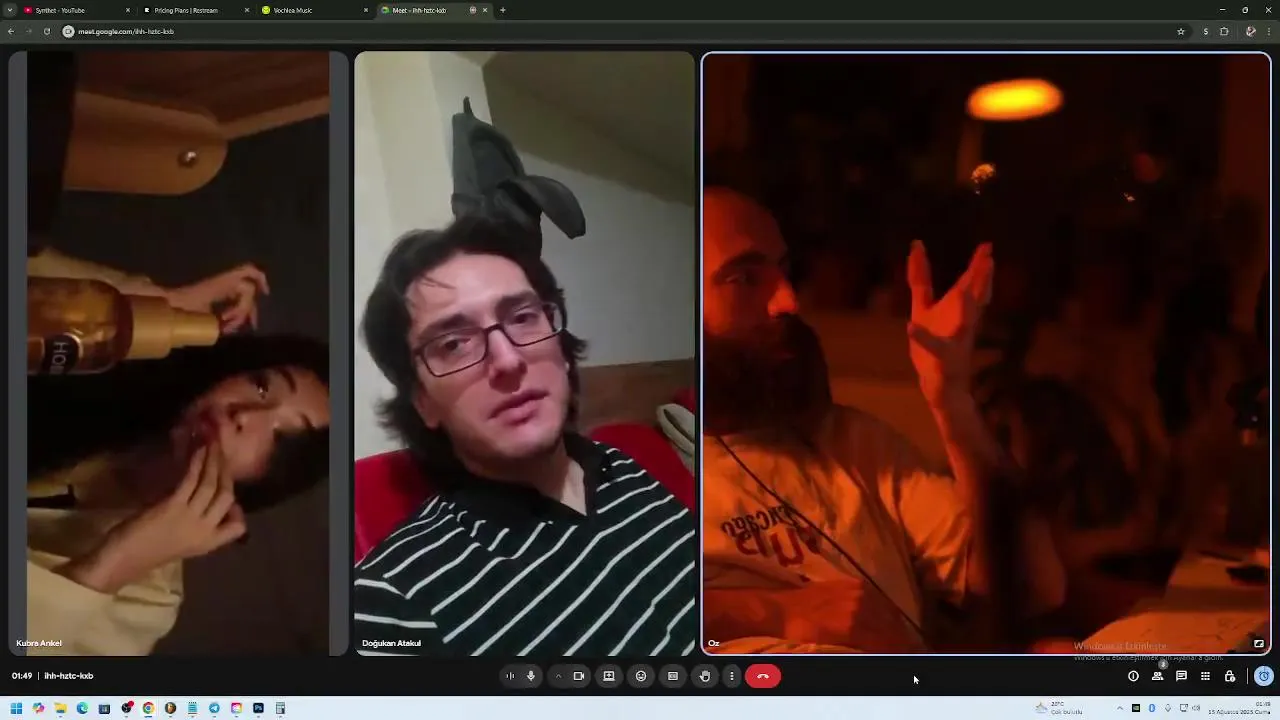Click picture-in-picture icon on Oz's tile
The height and width of the screenshot is (720, 1280).
[1259, 643]
